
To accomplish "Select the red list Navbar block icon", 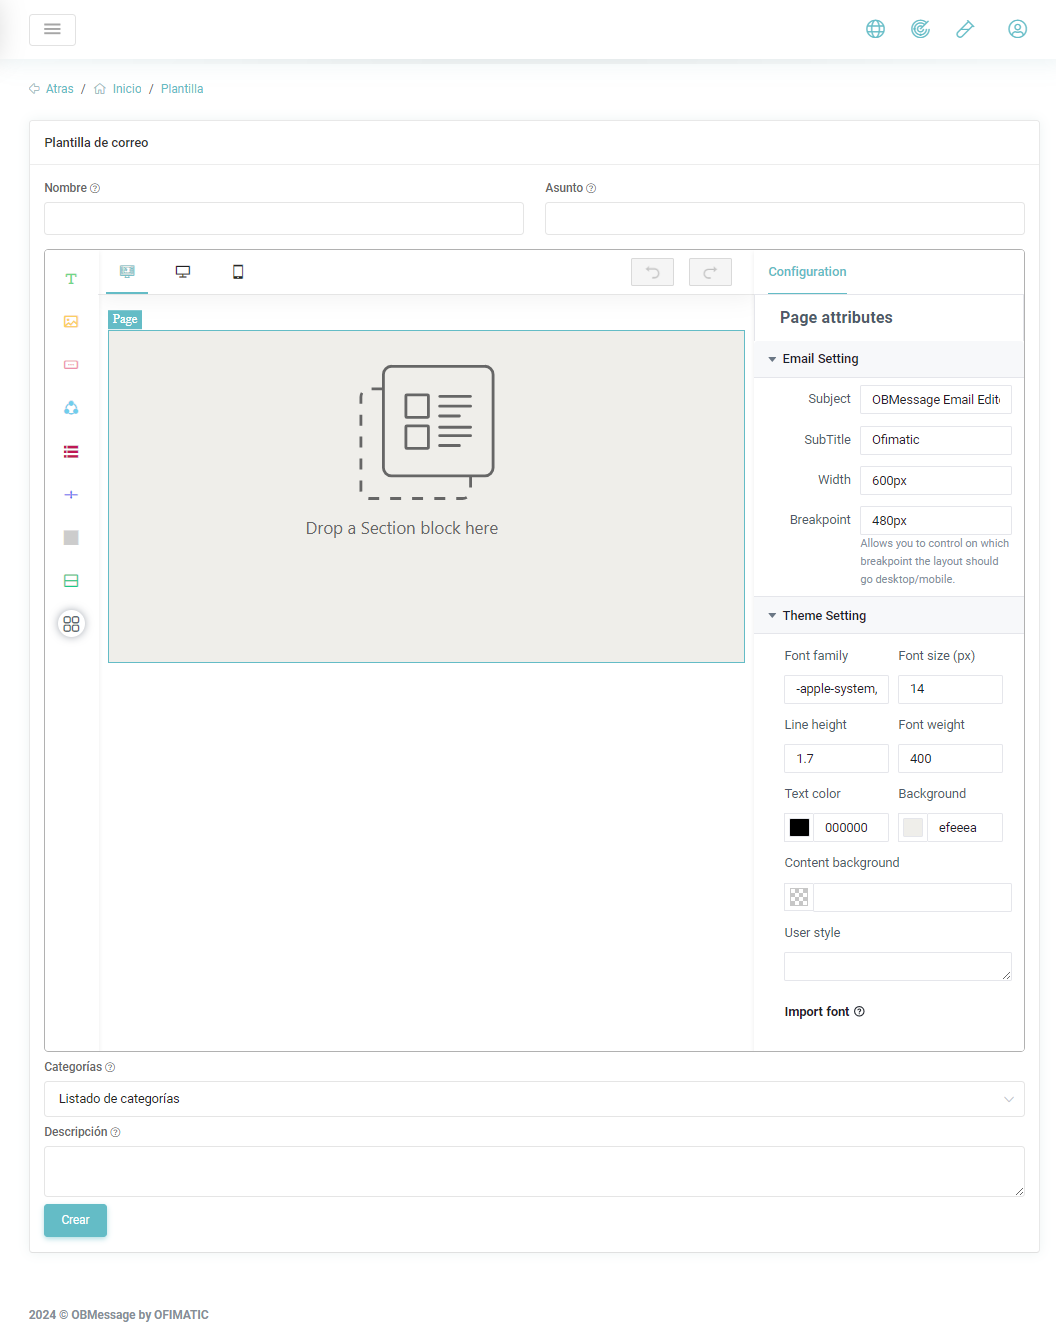I will click(x=71, y=452).
